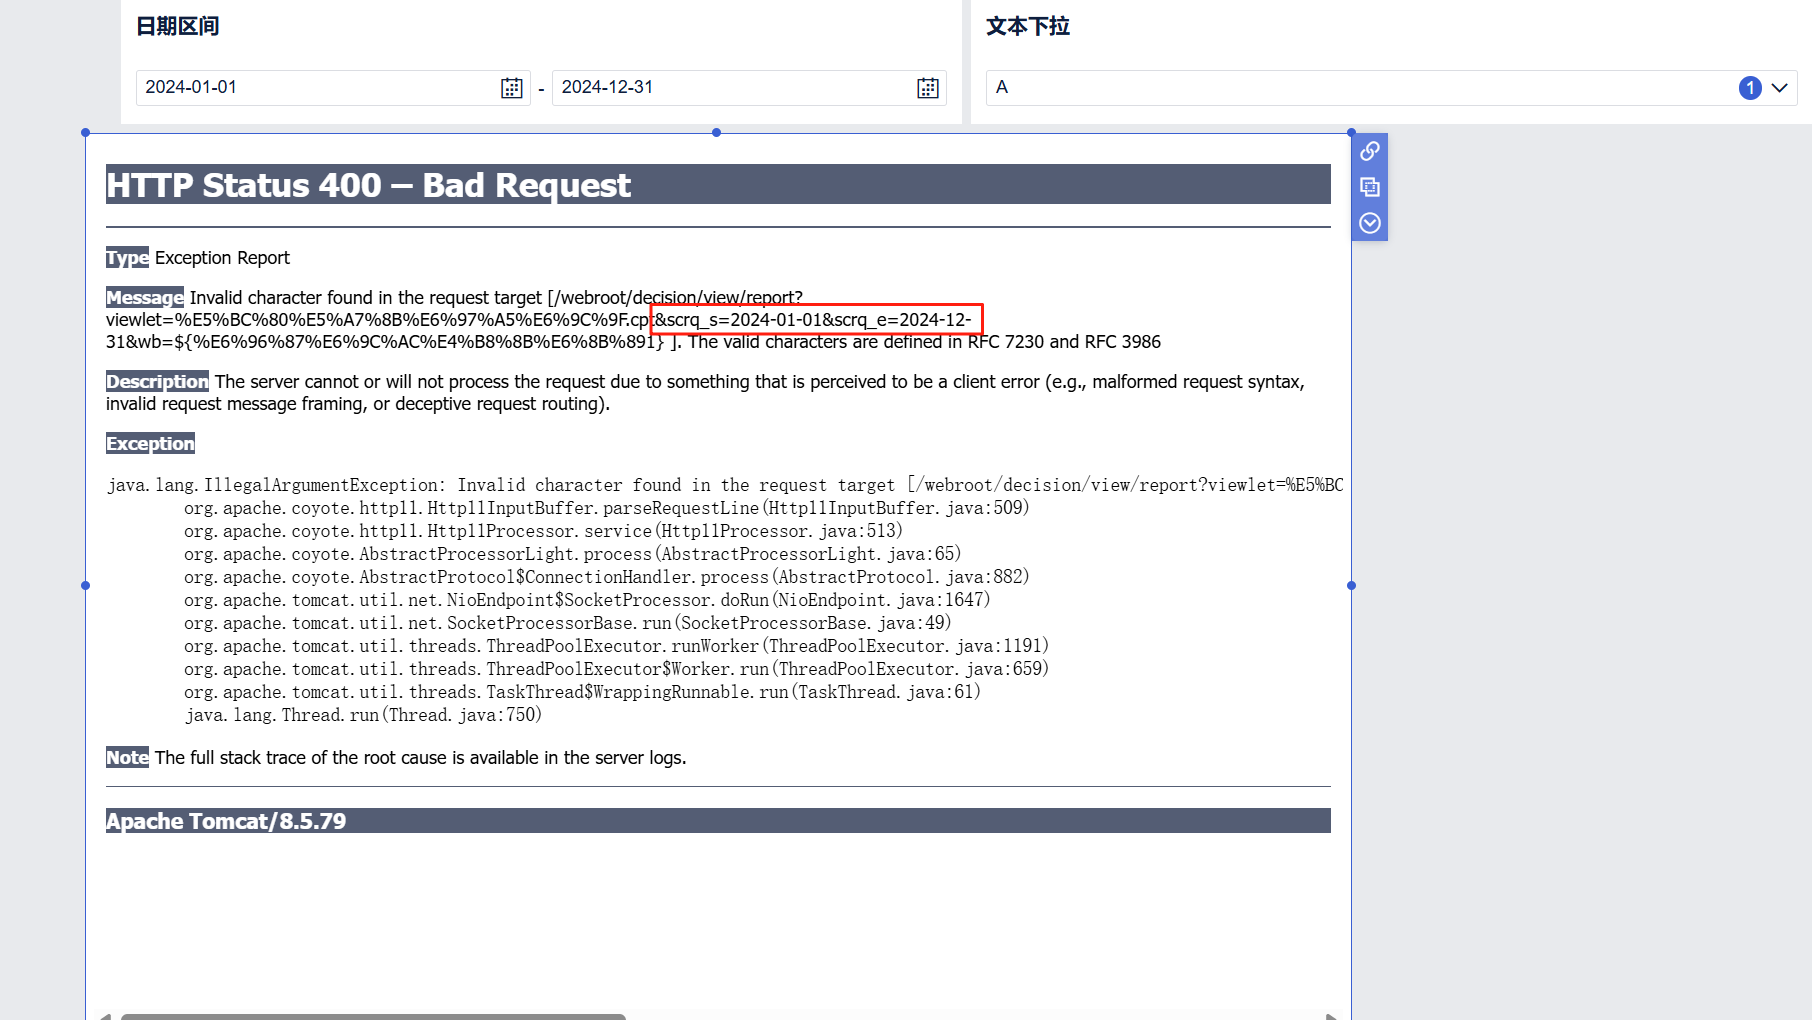Click the HTTP Status 400 – Bad Request heading
Viewport: 1812px width, 1020px height.
click(x=368, y=185)
